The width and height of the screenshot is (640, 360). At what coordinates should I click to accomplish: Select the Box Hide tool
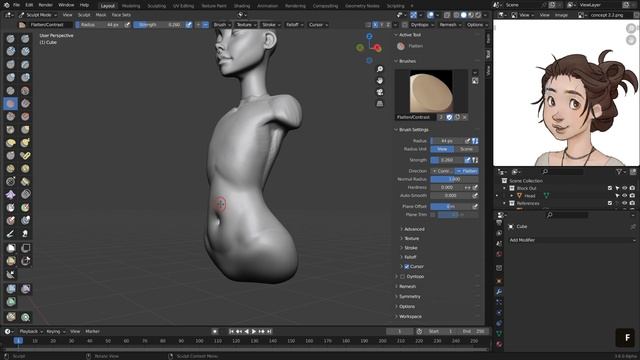point(25,248)
